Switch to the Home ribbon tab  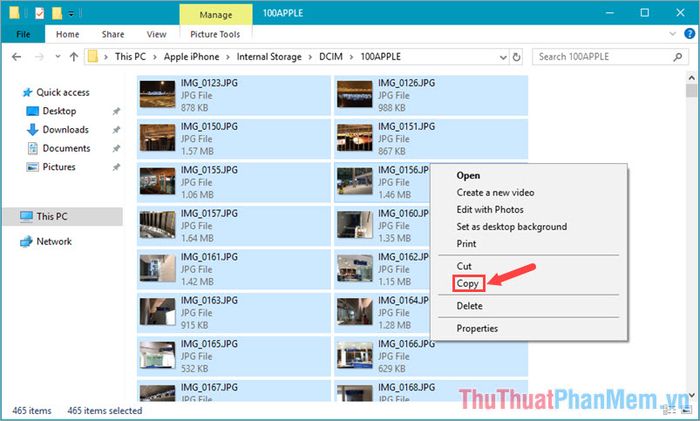pos(67,34)
